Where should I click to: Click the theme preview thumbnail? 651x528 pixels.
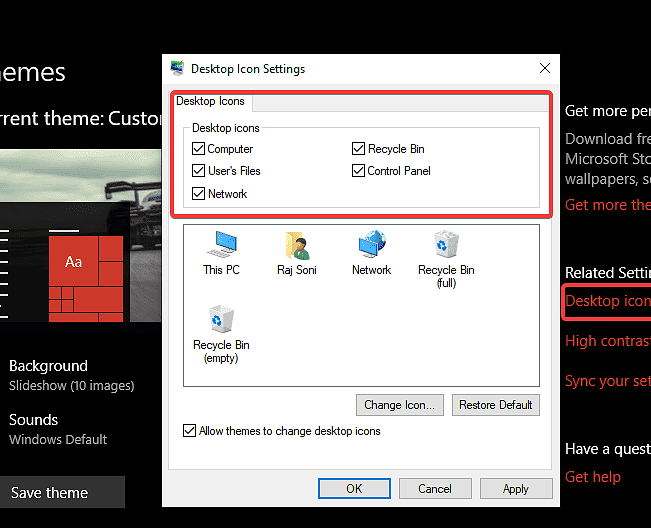pyautogui.click(x=81, y=235)
